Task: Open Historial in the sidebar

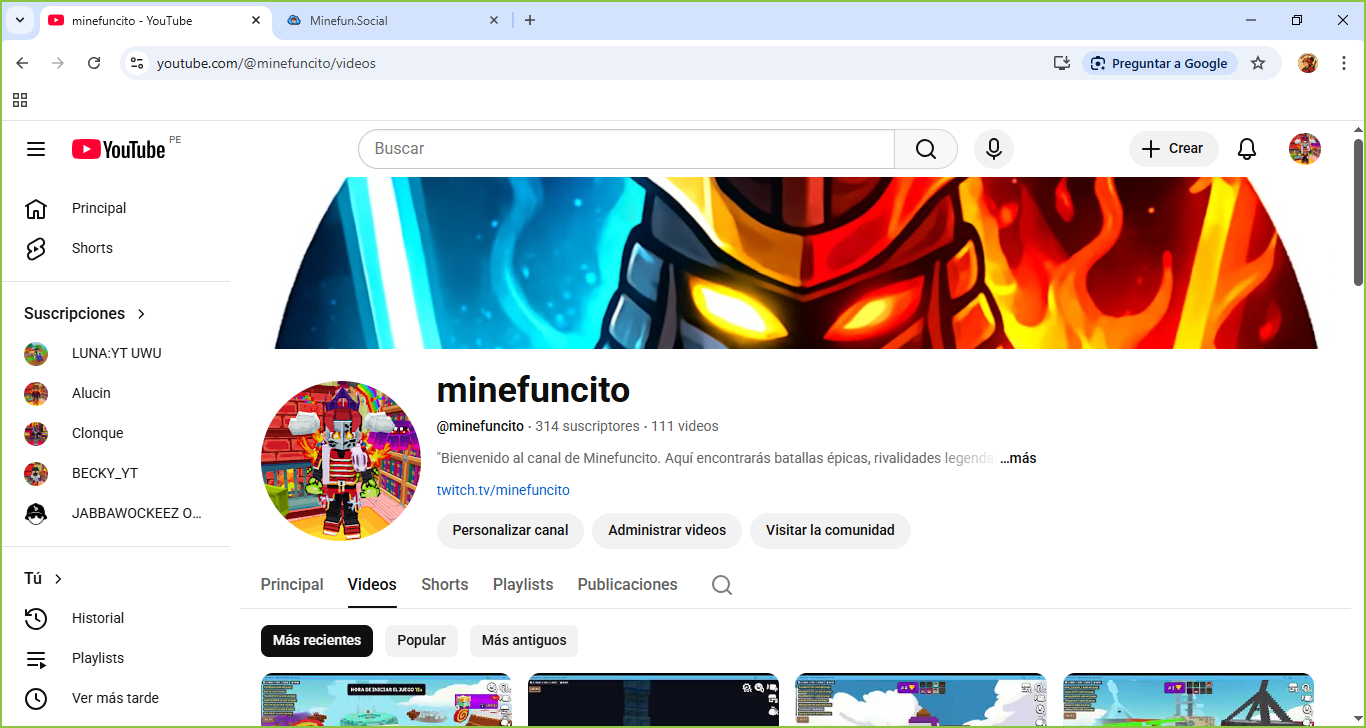Action: point(98,618)
